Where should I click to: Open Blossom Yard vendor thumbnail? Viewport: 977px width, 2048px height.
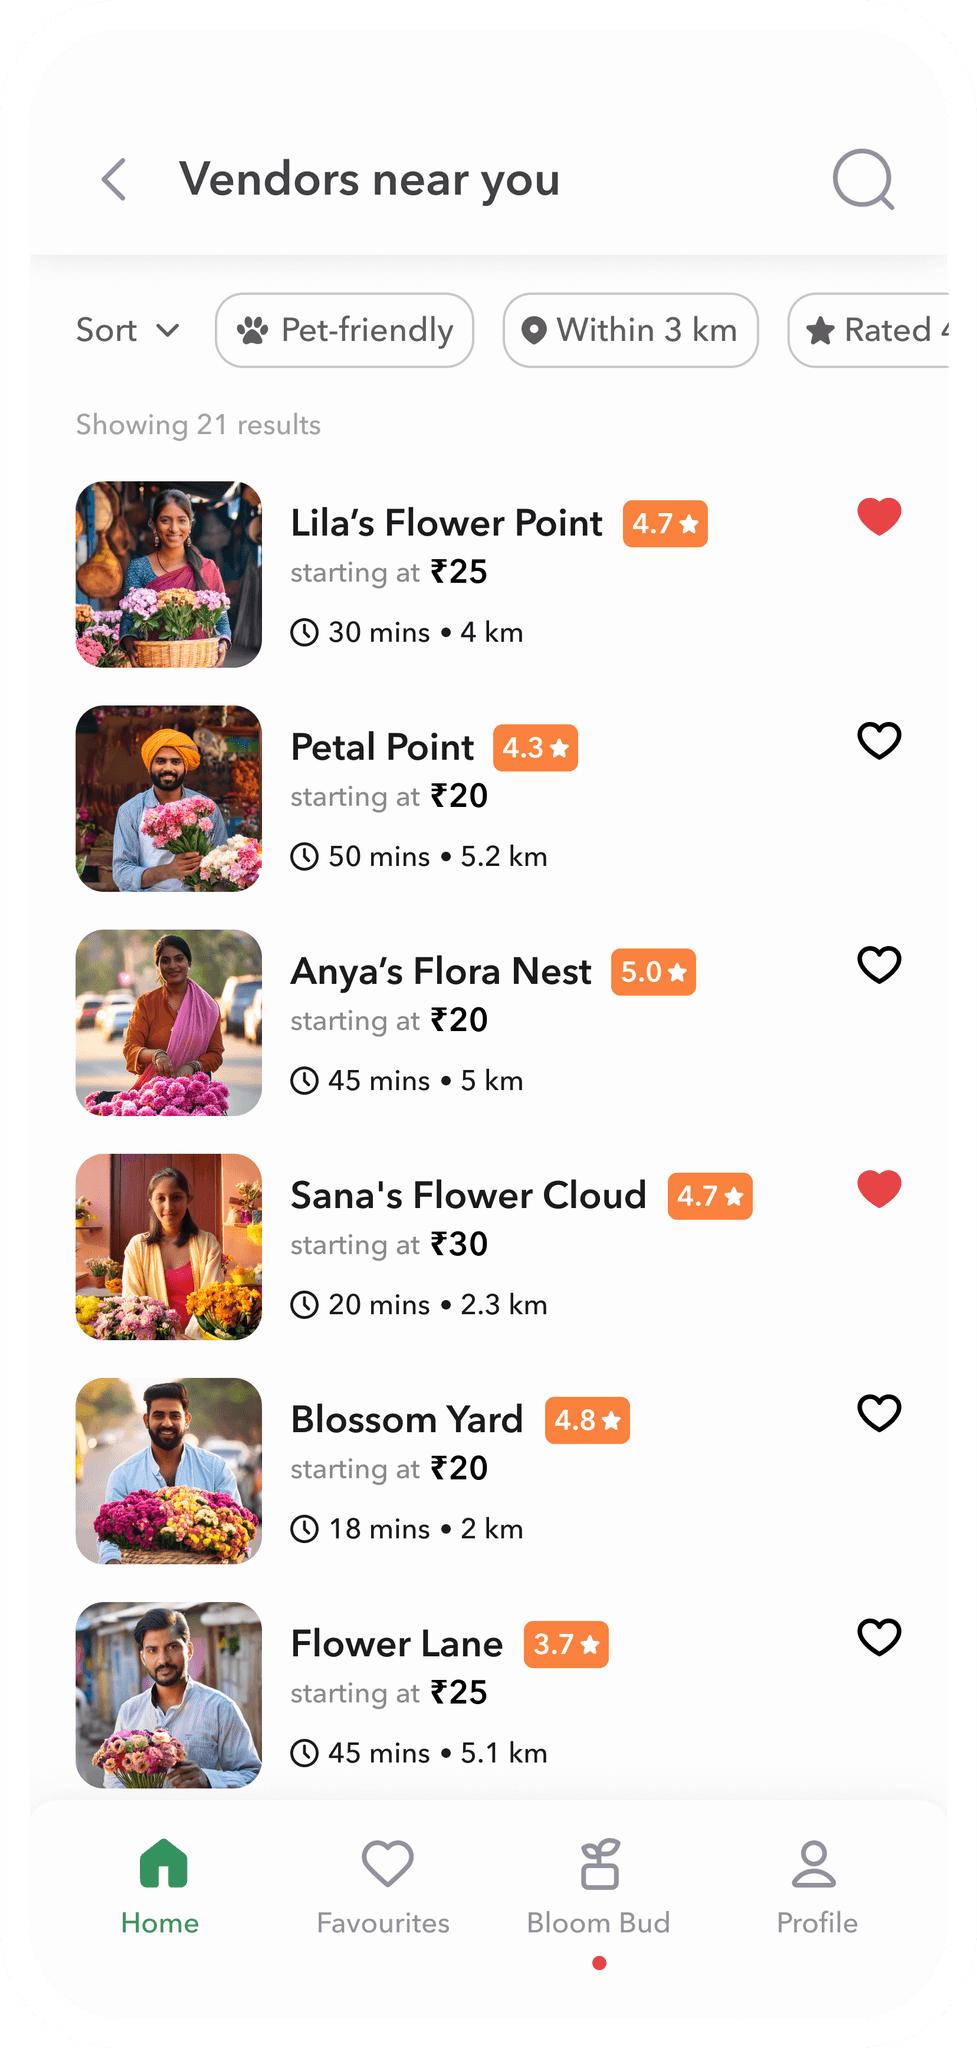pyautogui.click(x=169, y=1470)
